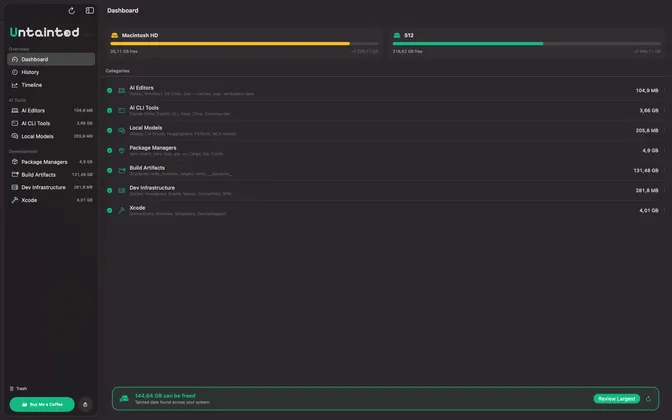
Task: Toggle the sidebar panel icon
Action: pyautogui.click(x=90, y=10)
